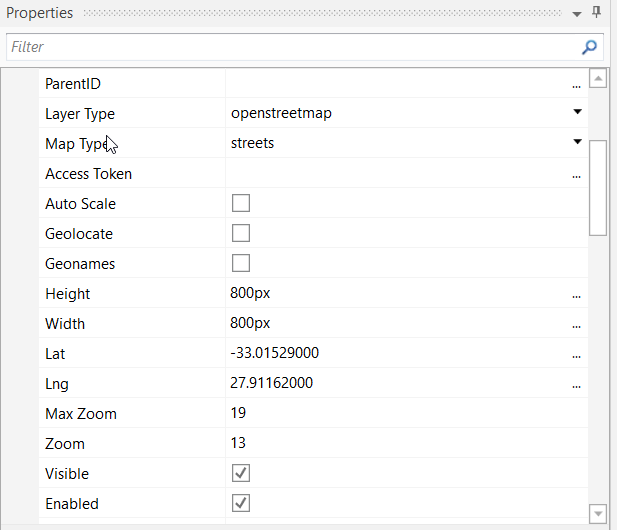Screen dimensions: 617x530
Task: Select the Max Zoom value field
Action: tap(400, 414)
